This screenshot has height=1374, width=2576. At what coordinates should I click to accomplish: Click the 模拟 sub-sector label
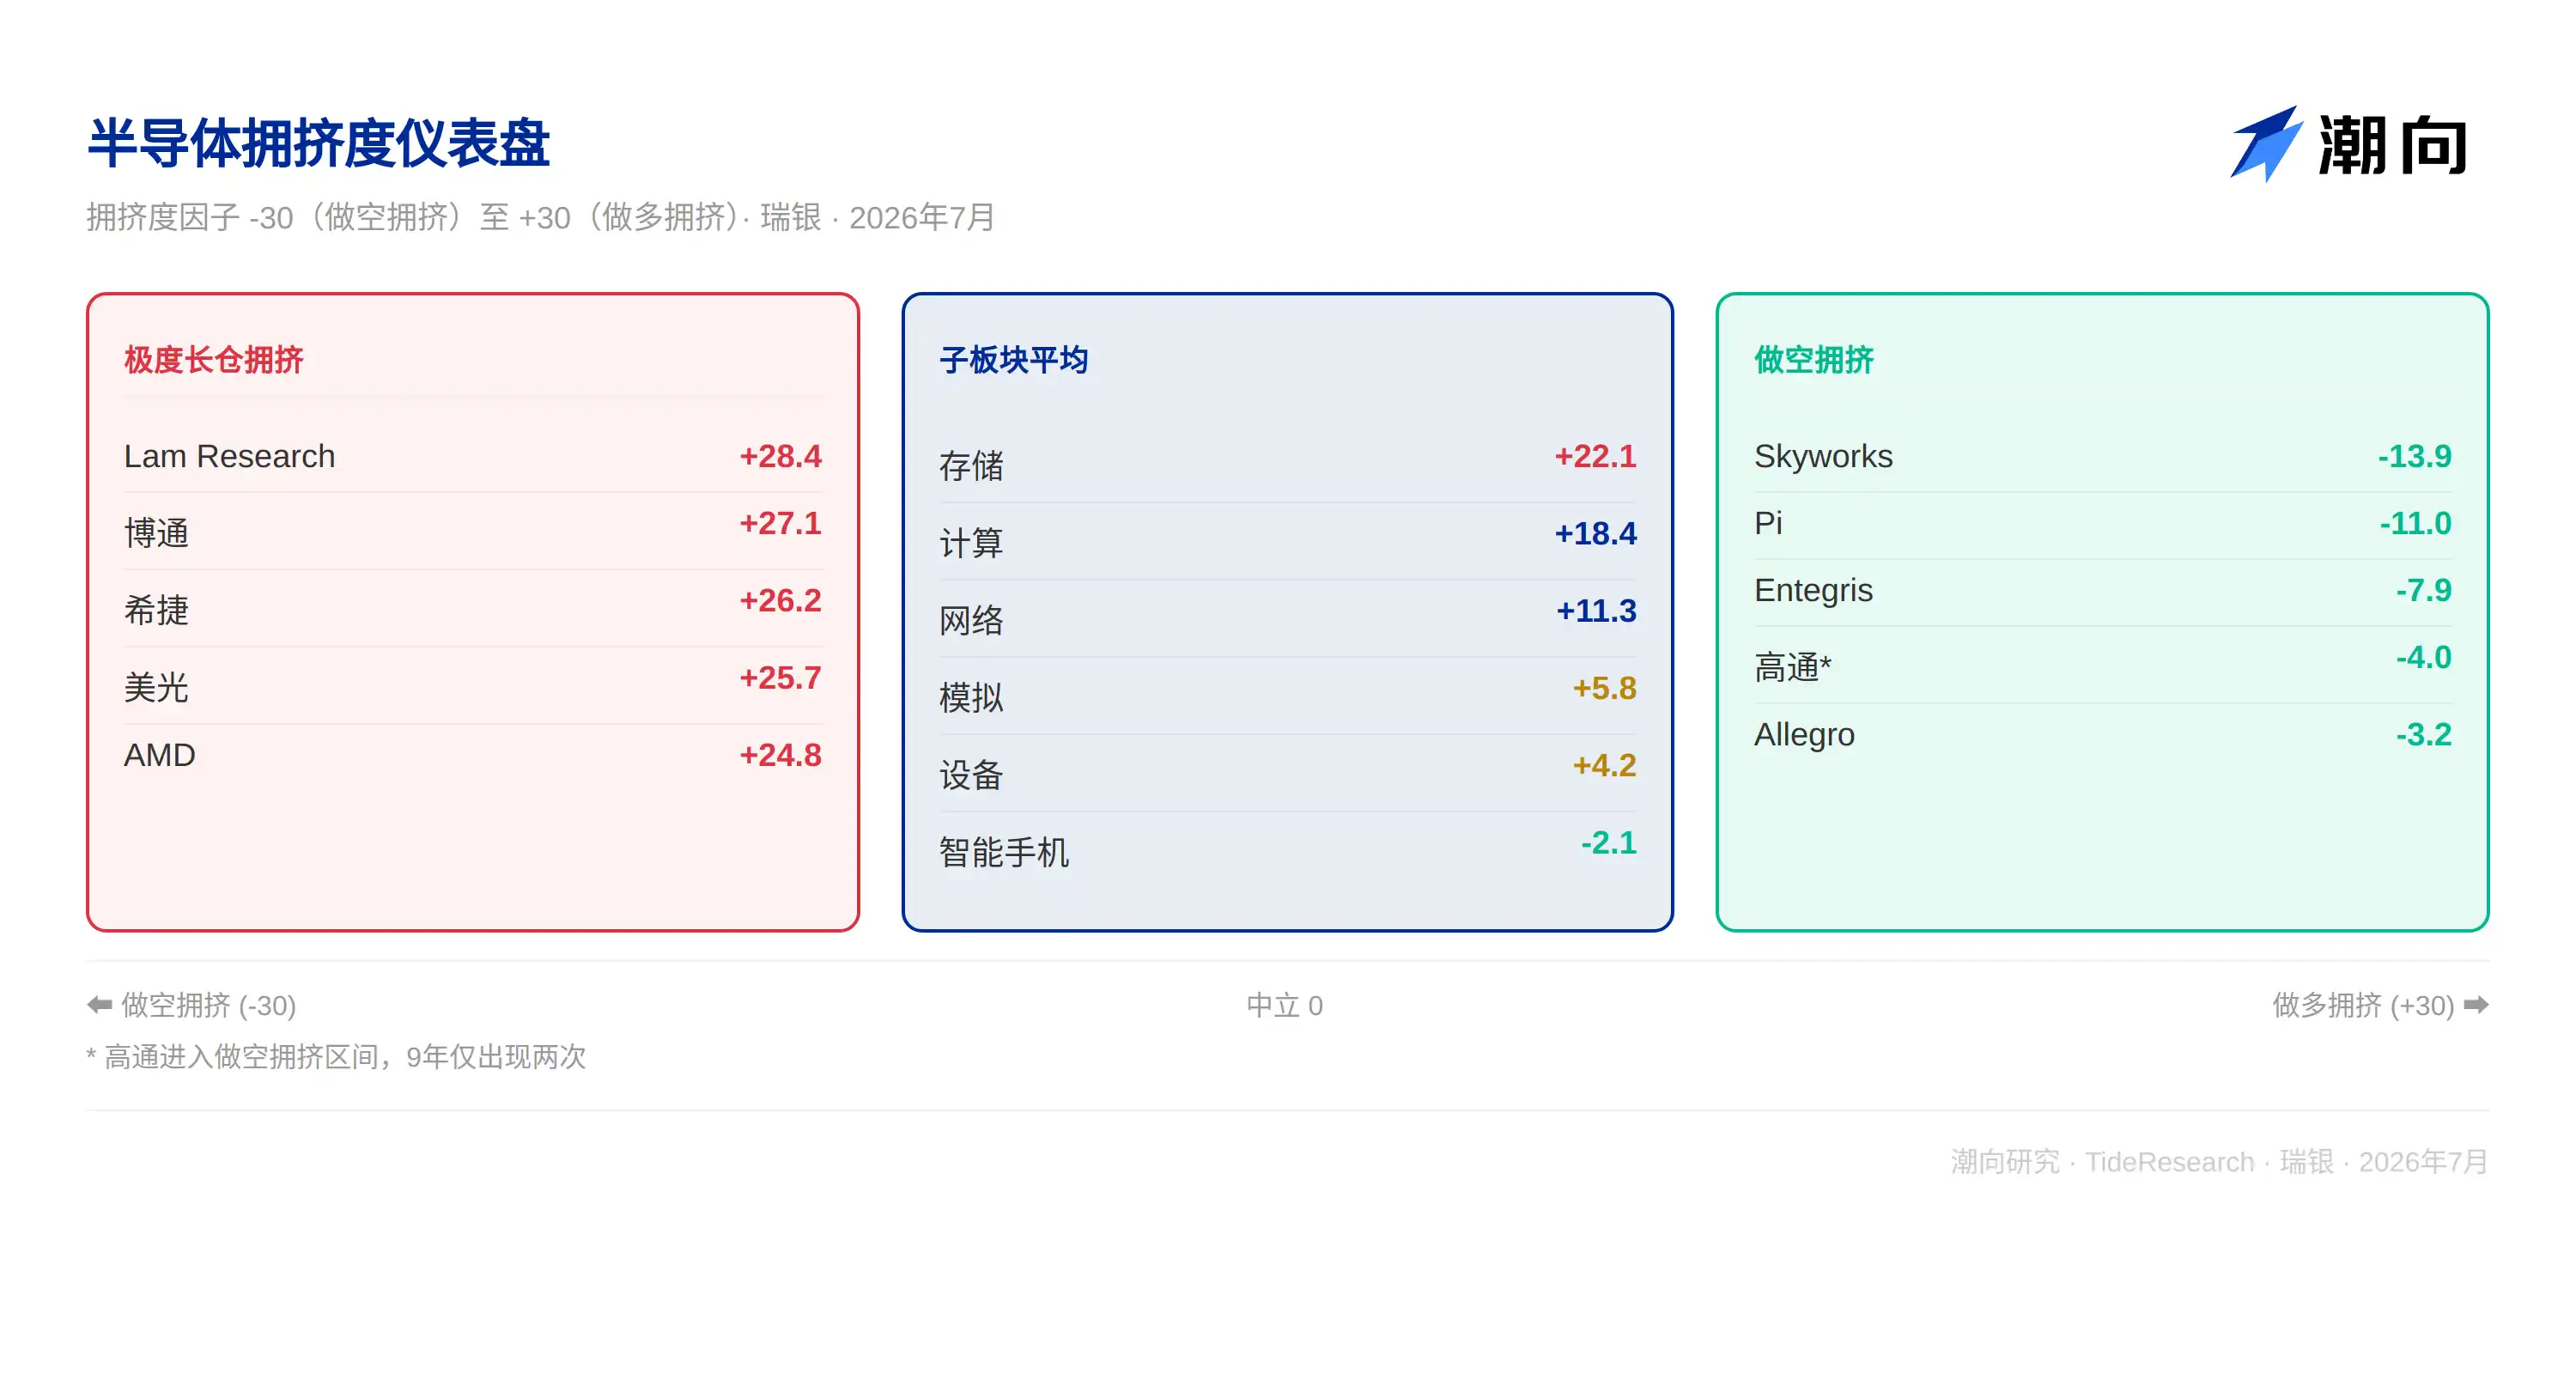click(x=971, y=697)
